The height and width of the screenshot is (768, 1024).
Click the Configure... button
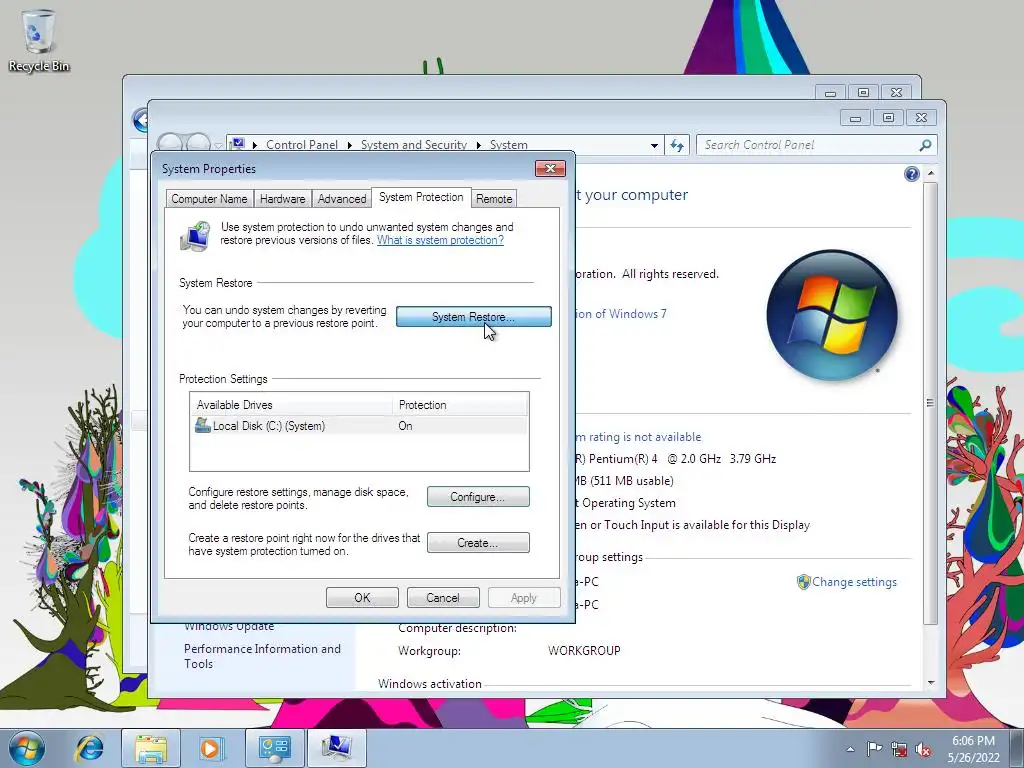478,497
